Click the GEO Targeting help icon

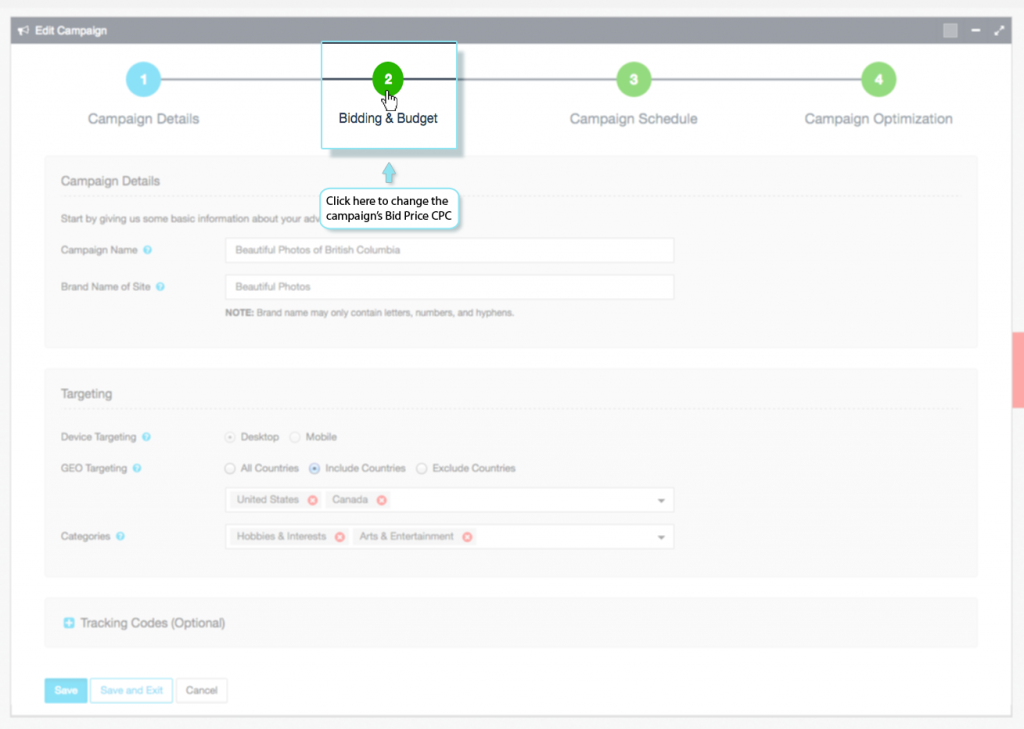137,468
